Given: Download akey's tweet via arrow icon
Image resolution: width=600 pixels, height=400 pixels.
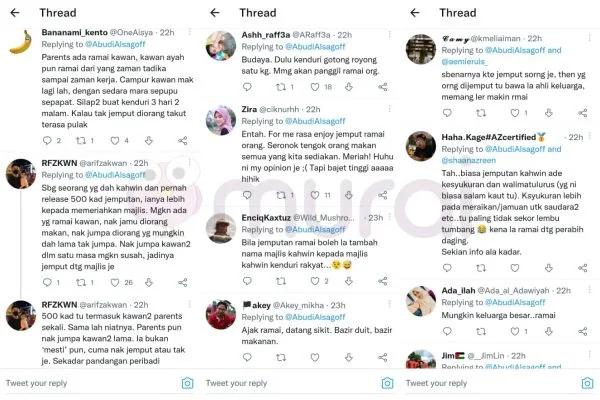Looking at the screenshot, I should coord(349,358).
